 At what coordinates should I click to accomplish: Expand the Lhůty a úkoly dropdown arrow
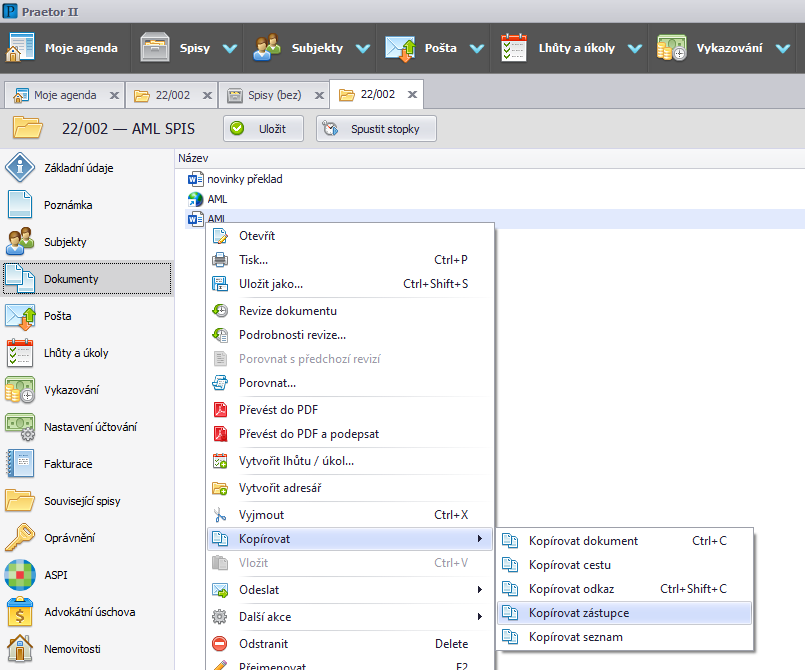(635, 48)
